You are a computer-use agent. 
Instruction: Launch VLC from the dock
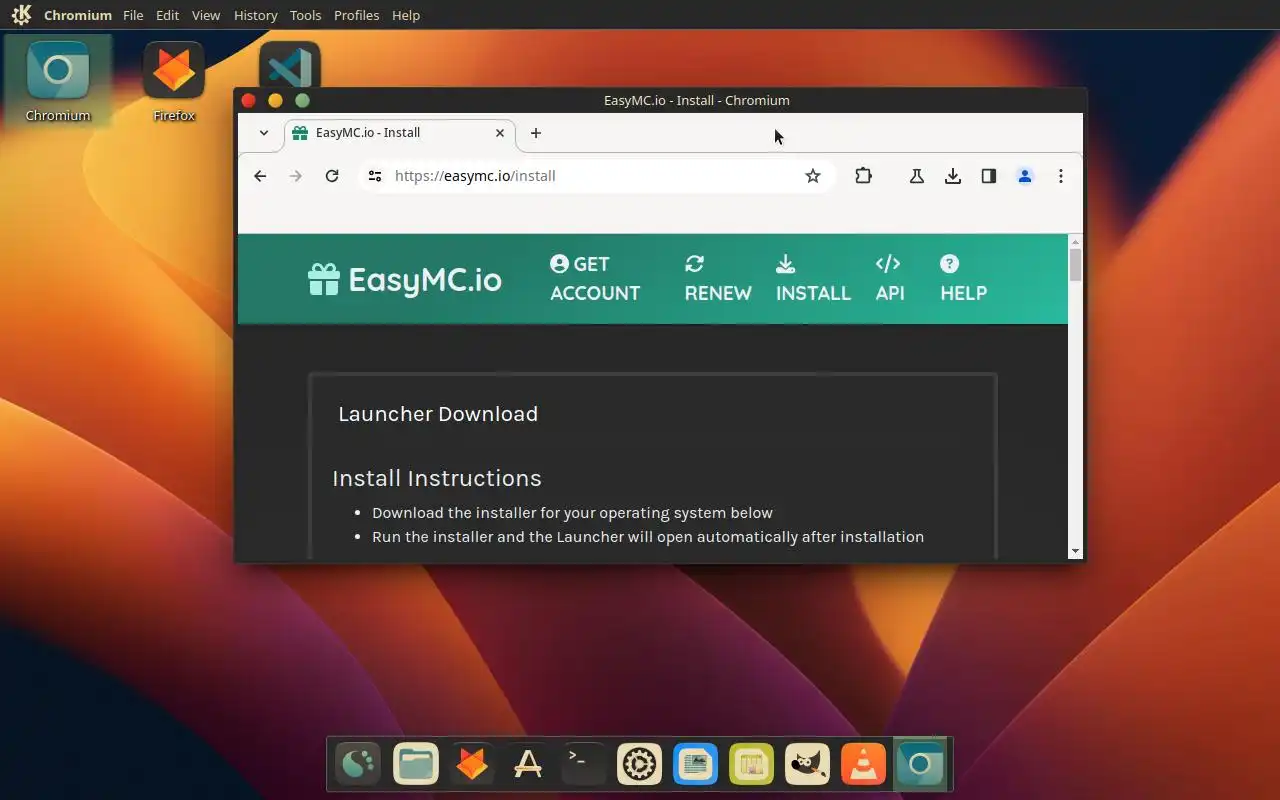point(863,765)
